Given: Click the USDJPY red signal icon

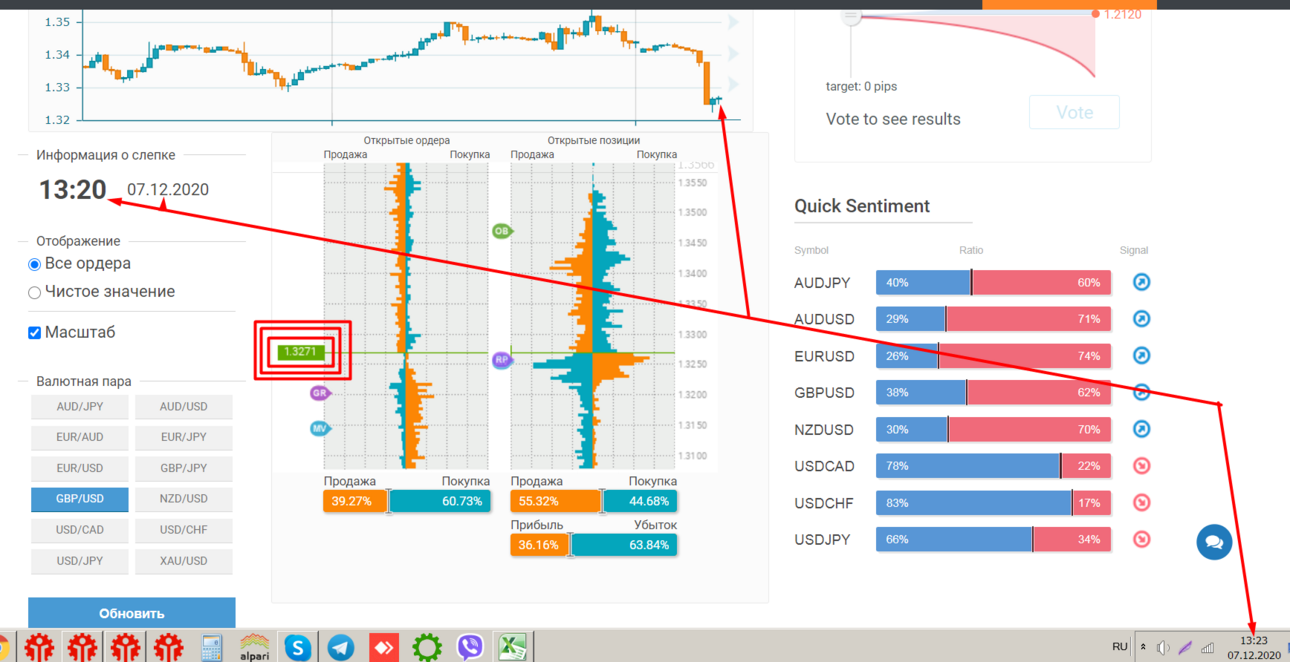Looking at the screenshot, I should pyautogui.click(x=1141, y=539).
